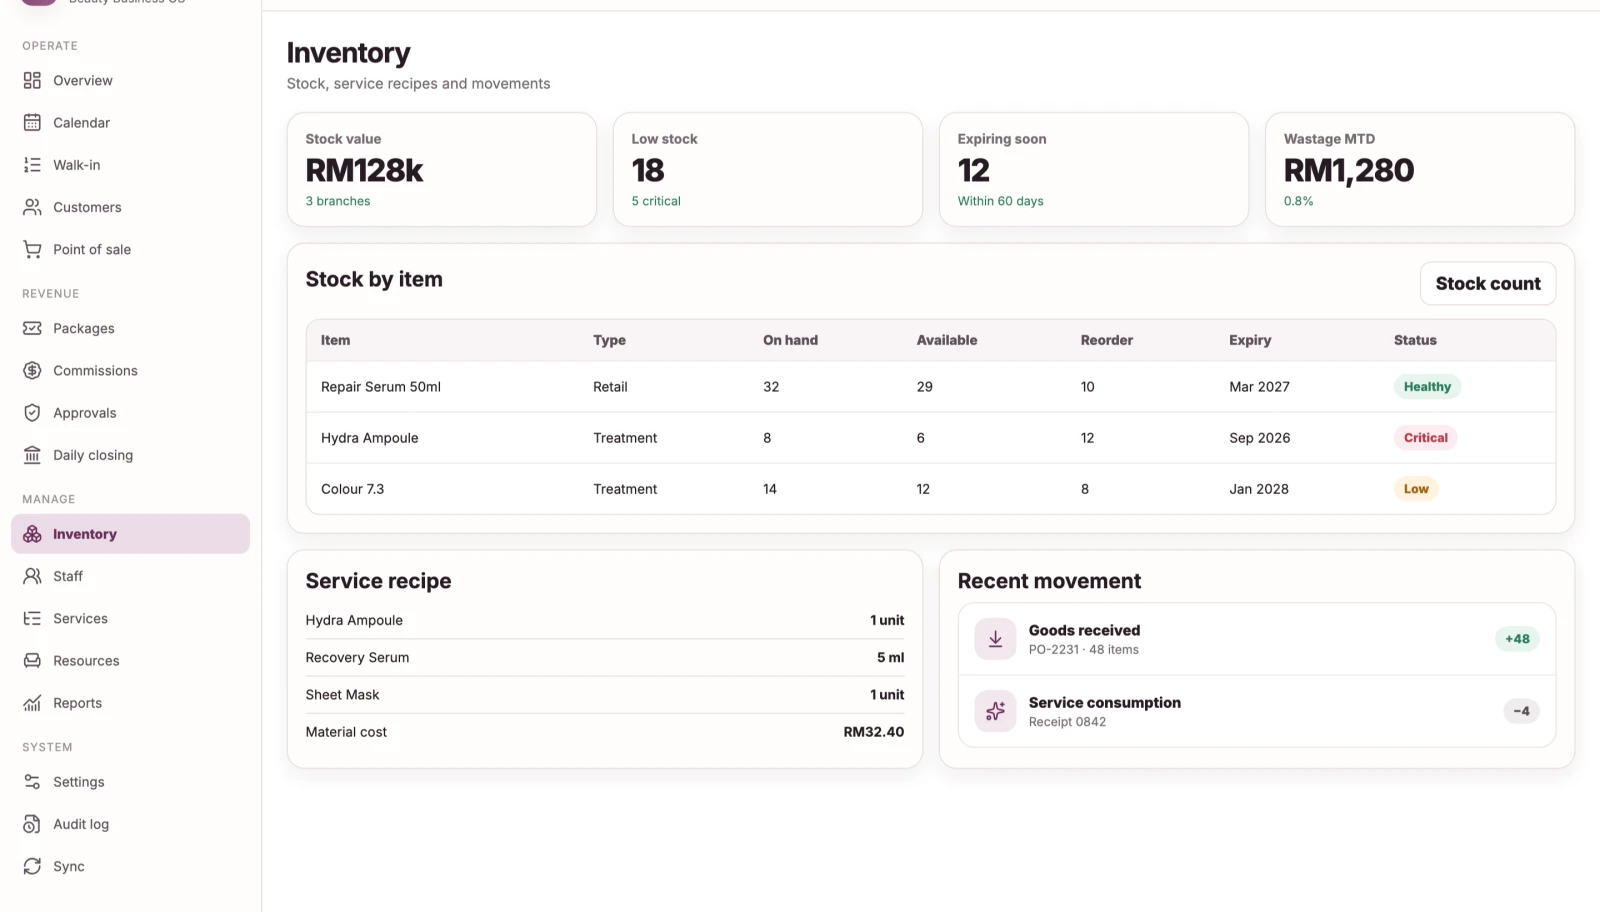Viewport: 1600px width, 912px height.
Task: Click the On hand column header
Action: [790, 340]
